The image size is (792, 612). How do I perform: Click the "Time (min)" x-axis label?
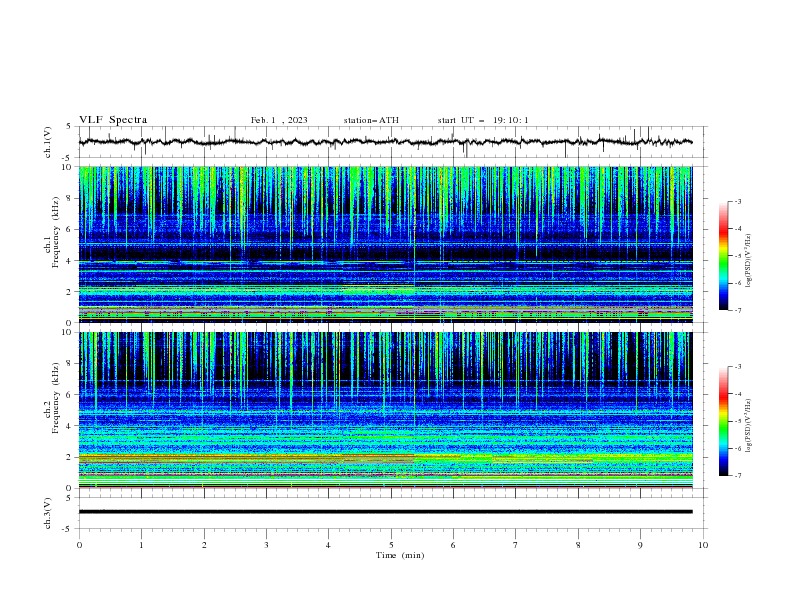(400, 555)
